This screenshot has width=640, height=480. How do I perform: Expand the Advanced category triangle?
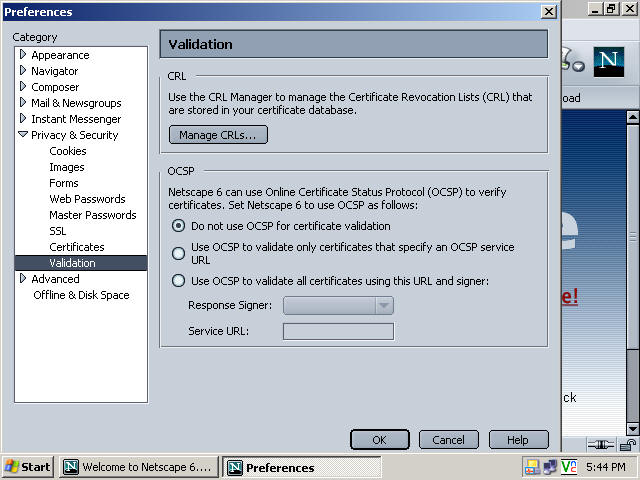23,278
